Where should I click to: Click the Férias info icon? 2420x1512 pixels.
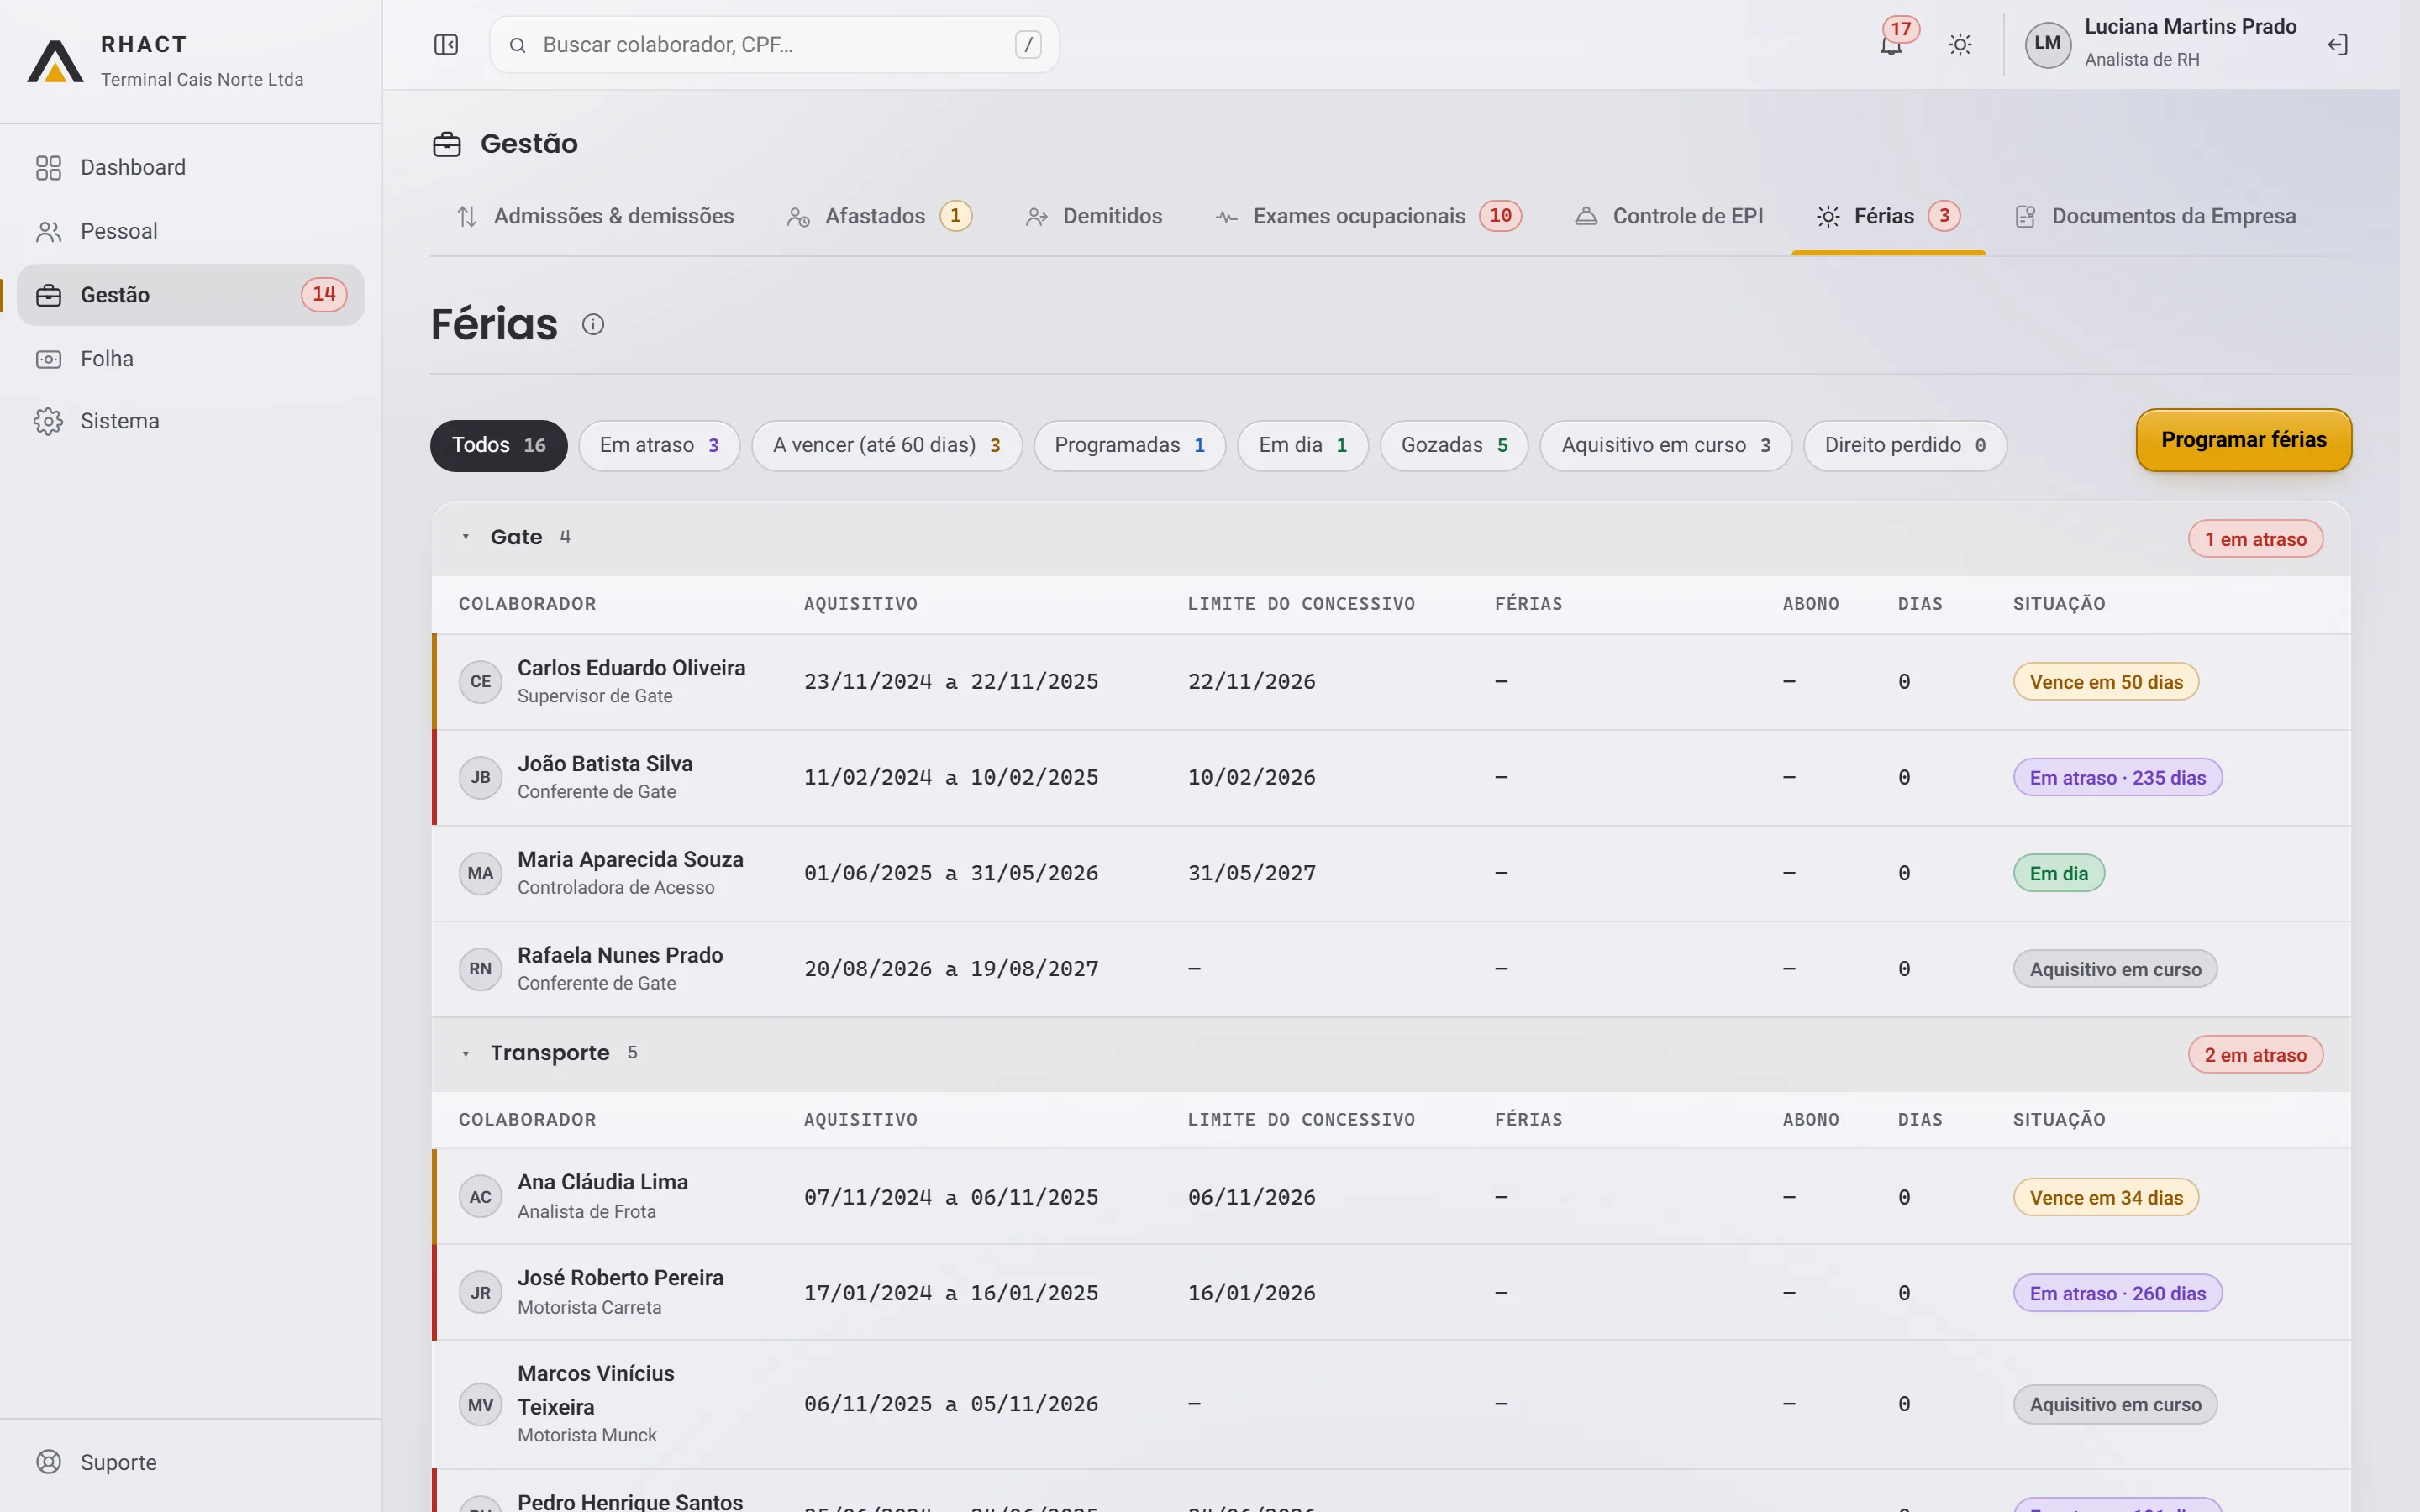tap(593, 324)
